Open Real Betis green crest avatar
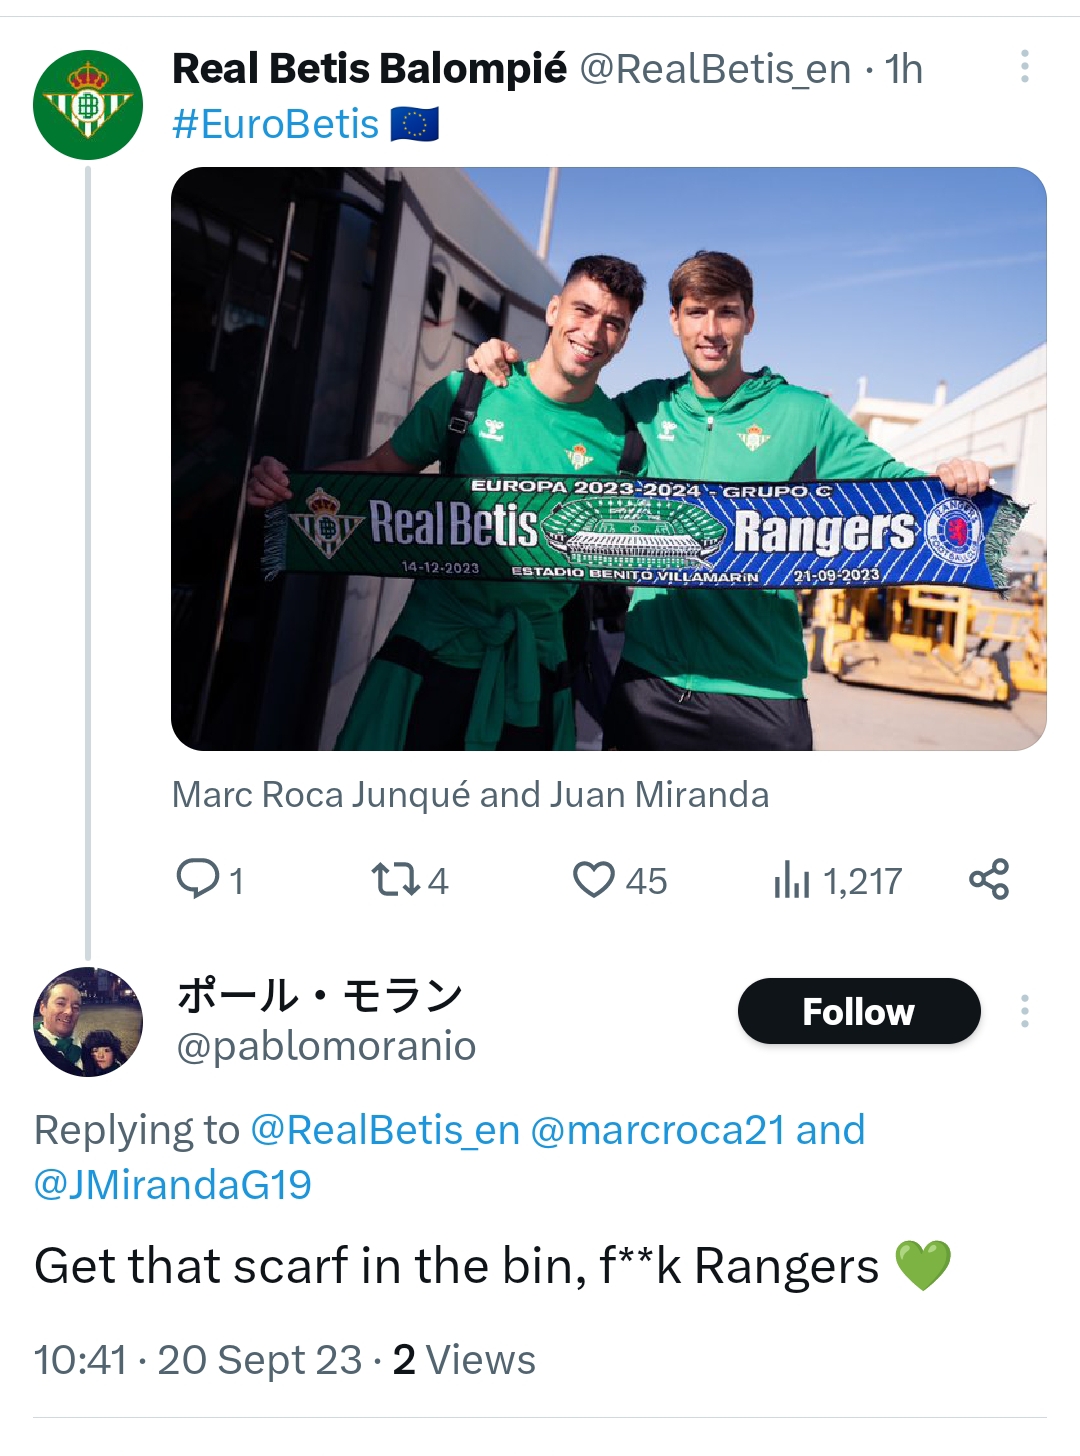Viewport: 1080px width, 1456px height. pyautogui.click(x=88, y=105)
